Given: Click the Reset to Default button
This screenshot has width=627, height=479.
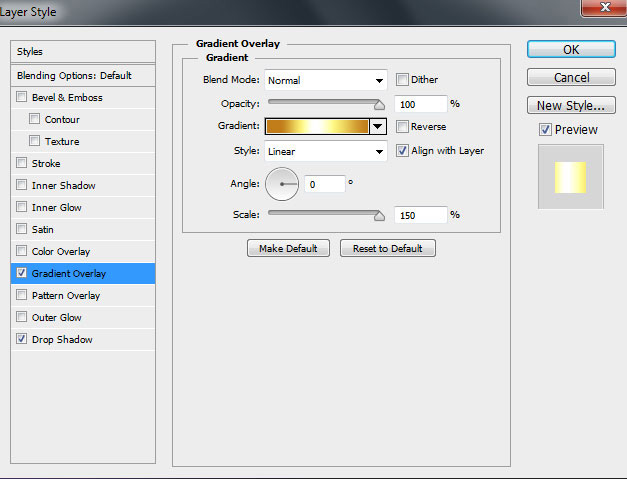Looking at the screenshot, I should click(x=387, y=248).
